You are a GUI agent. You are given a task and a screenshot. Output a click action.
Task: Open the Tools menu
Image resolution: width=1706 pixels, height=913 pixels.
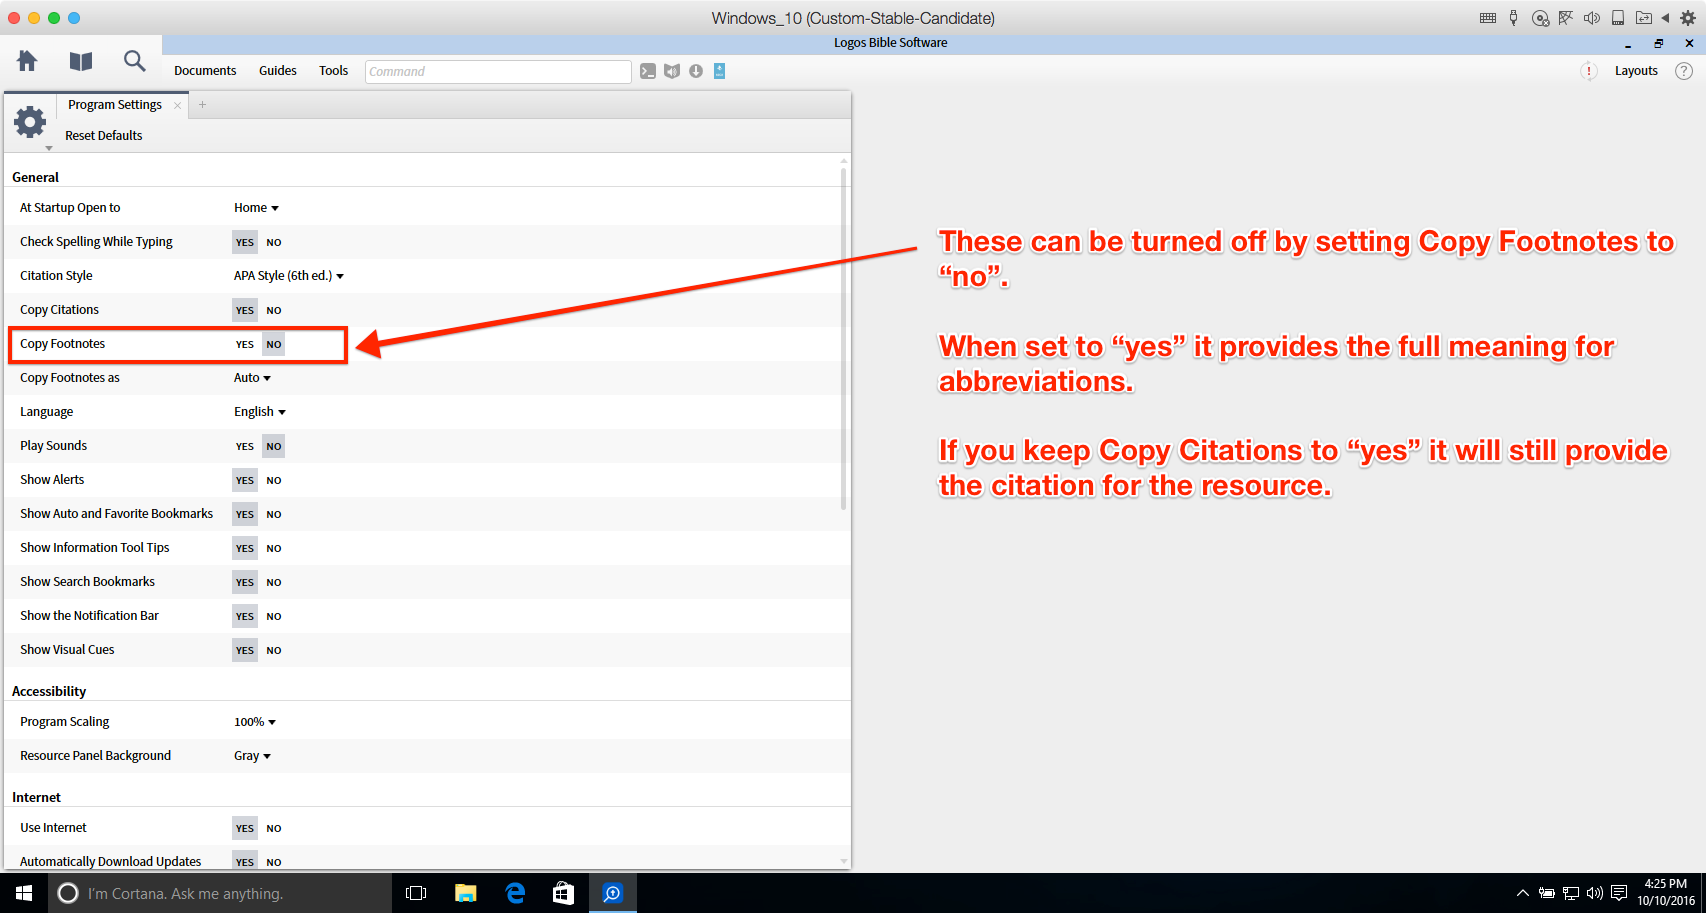[333, 71]
